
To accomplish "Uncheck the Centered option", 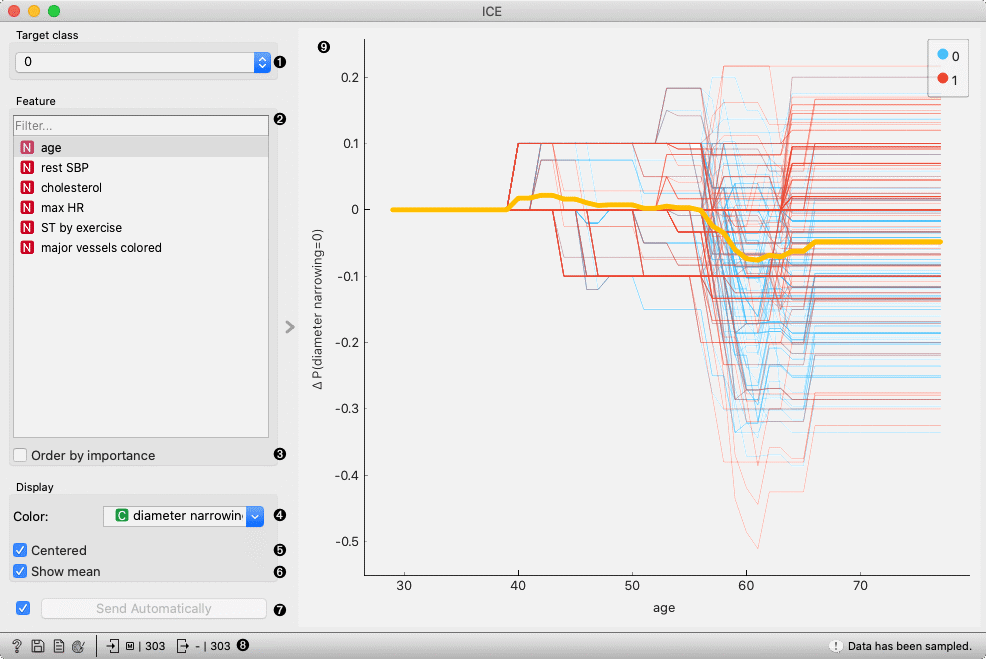I will pyautogui.click(x=21, y=550).
